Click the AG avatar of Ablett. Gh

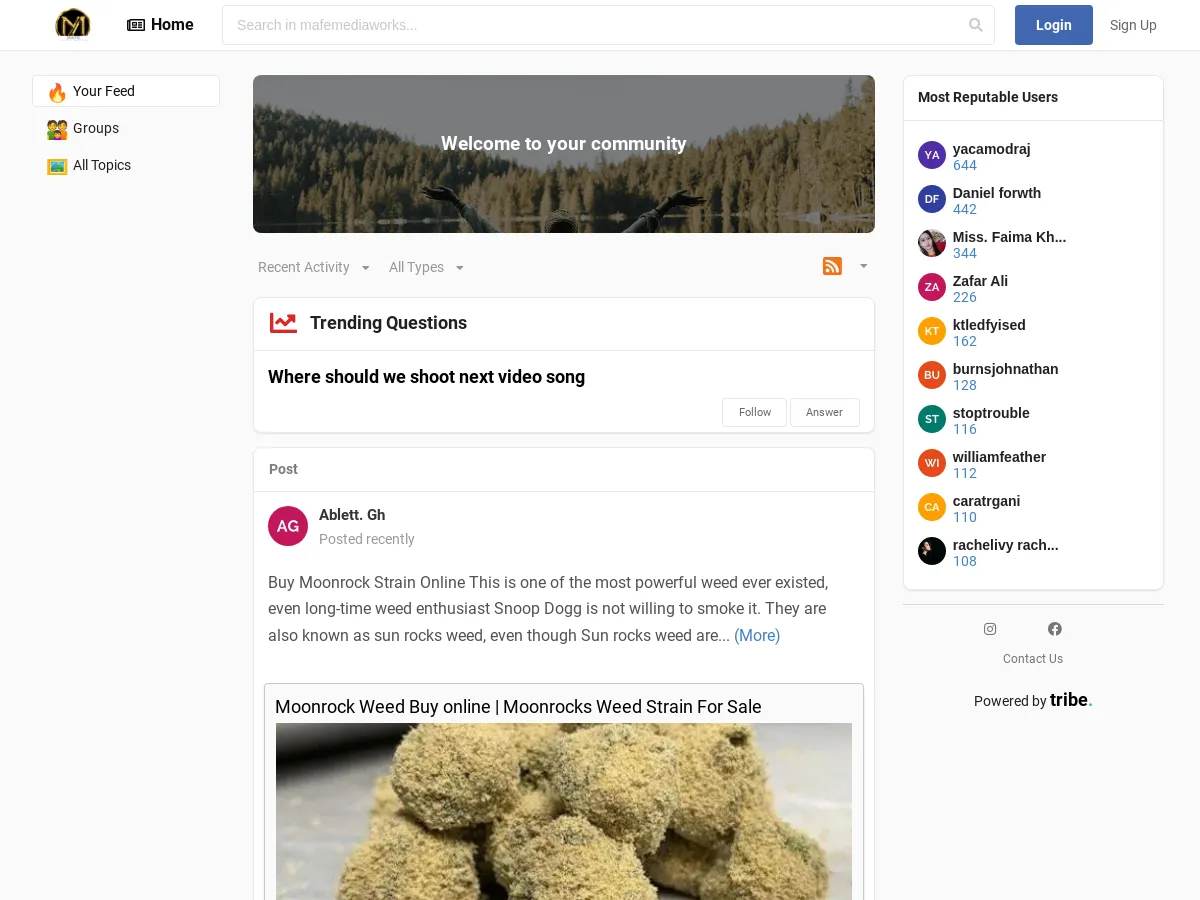(288, 526)
